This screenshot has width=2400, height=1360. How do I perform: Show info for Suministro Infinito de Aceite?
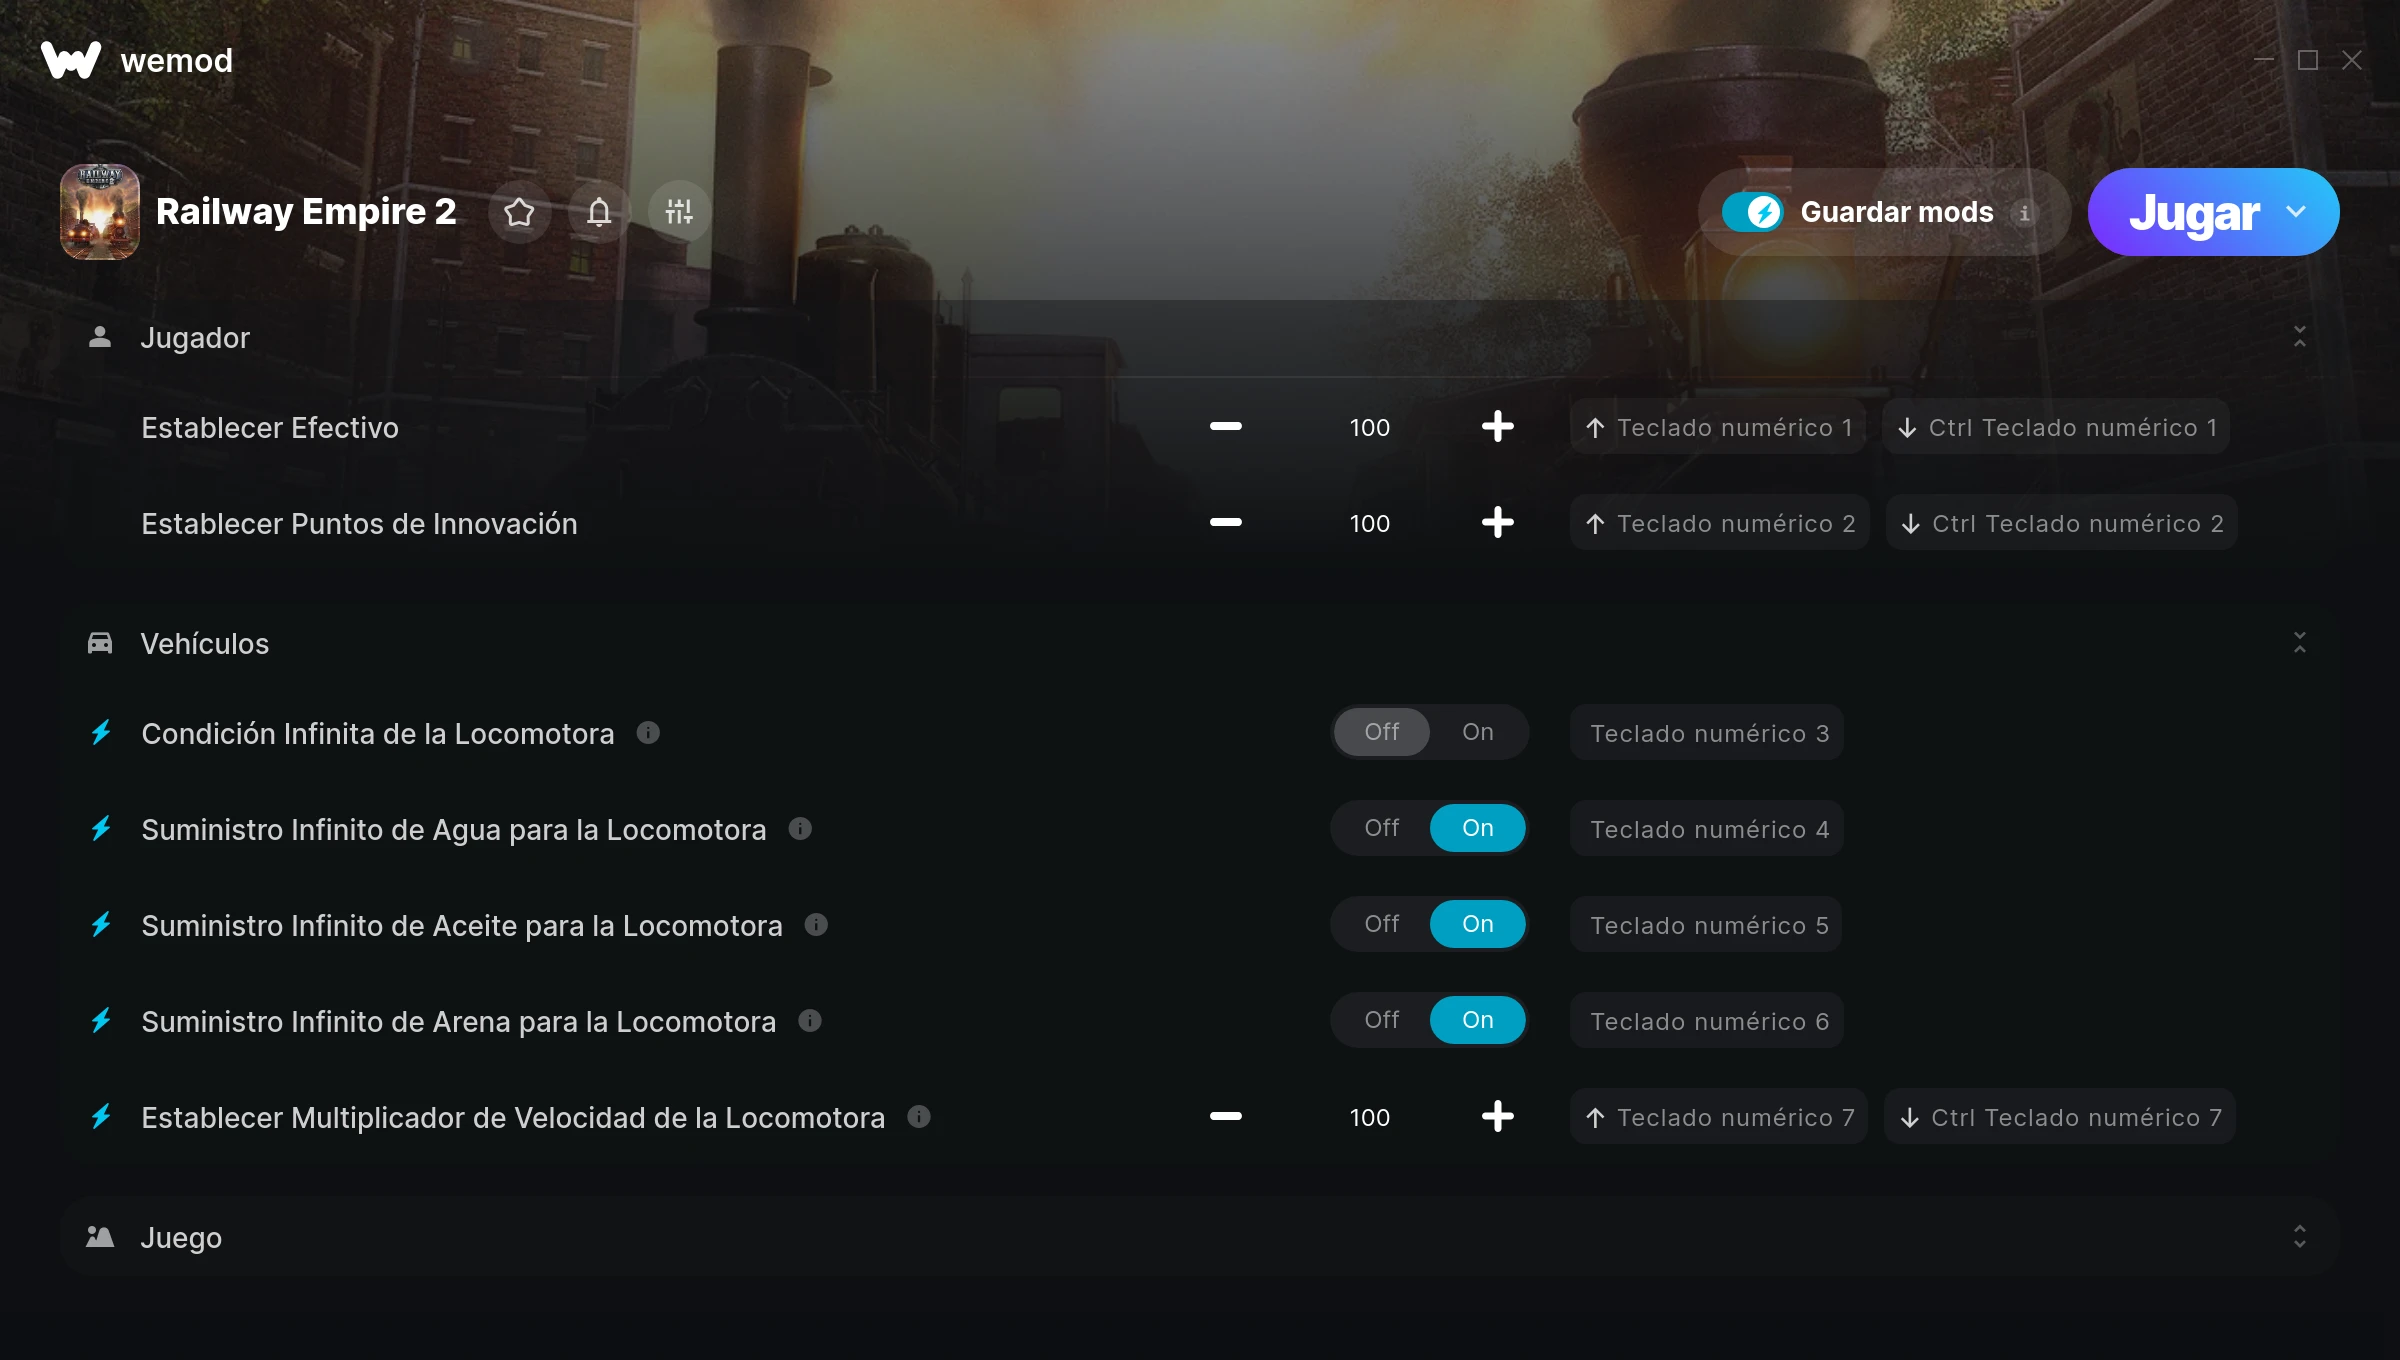[816, 925]
